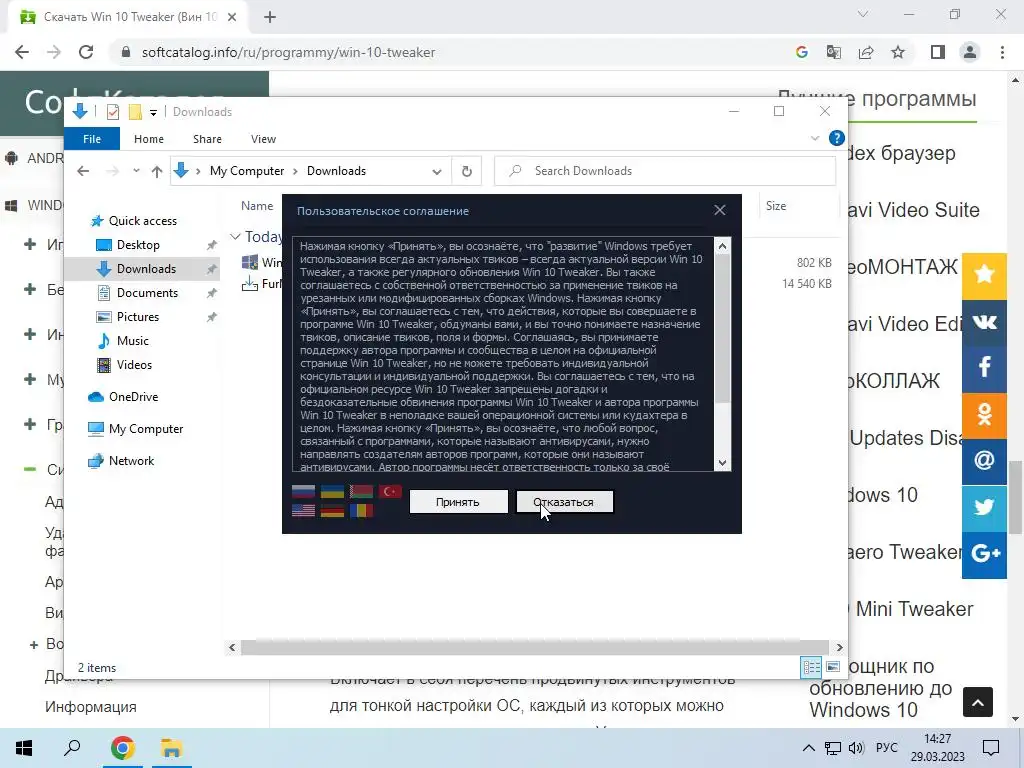
Task: Select the German flag language
Action: coord(332,510)
